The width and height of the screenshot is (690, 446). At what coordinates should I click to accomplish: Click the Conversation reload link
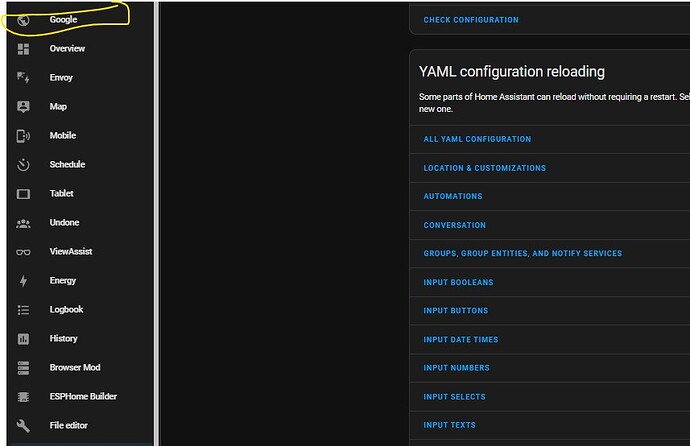(x=454, y=225)
